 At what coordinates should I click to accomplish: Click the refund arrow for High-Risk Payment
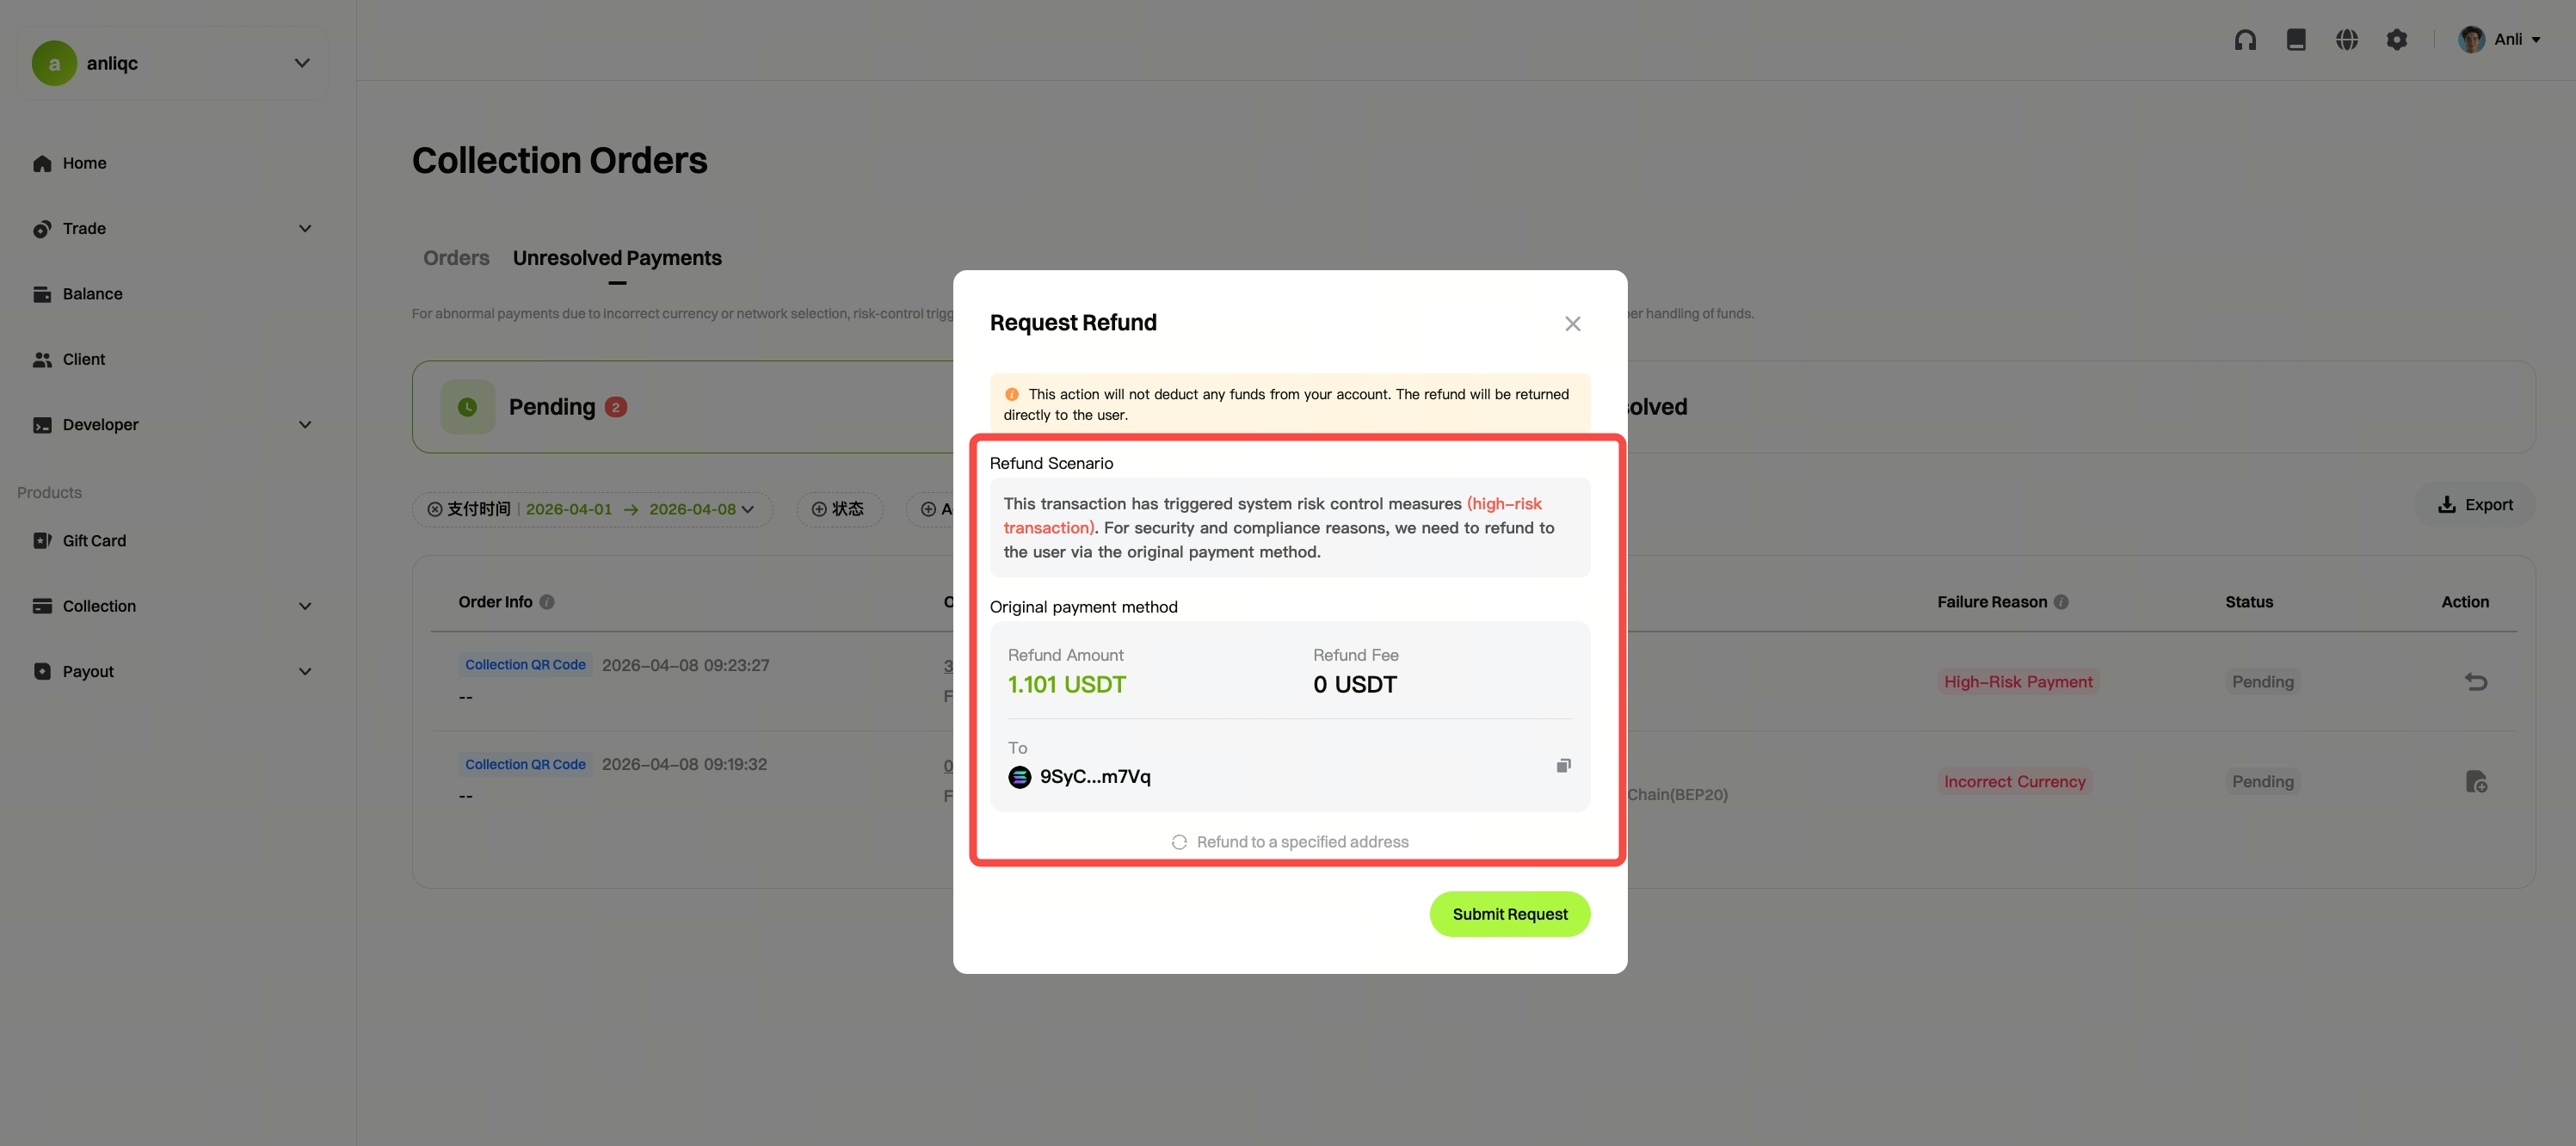point(2475,682)
